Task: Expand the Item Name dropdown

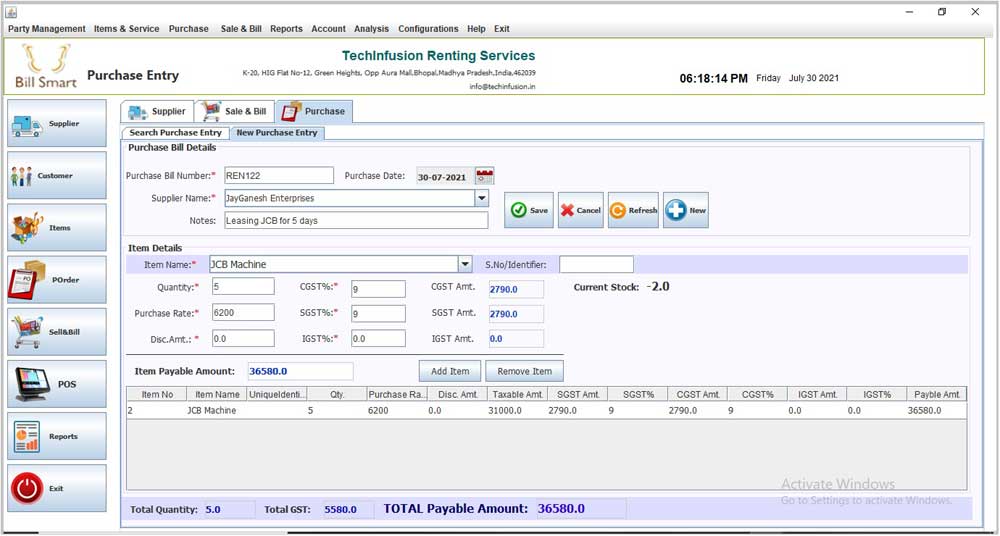Action: pyautogui.click(x=466, y=264)
